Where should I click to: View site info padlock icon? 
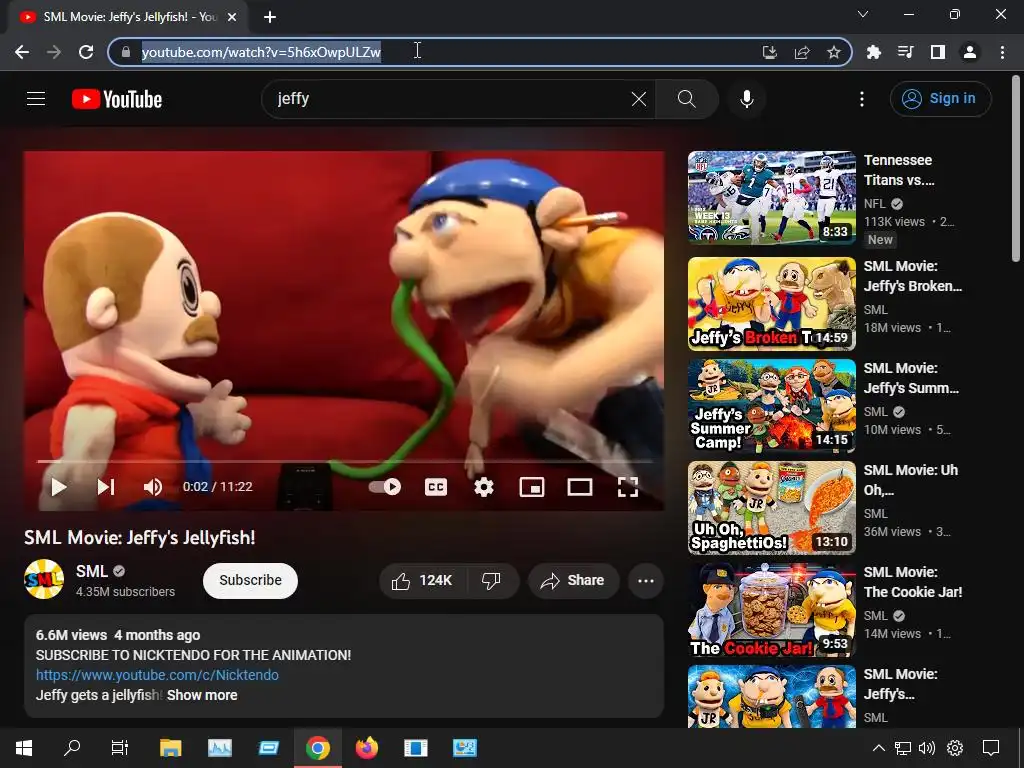[x=126, y=52]
